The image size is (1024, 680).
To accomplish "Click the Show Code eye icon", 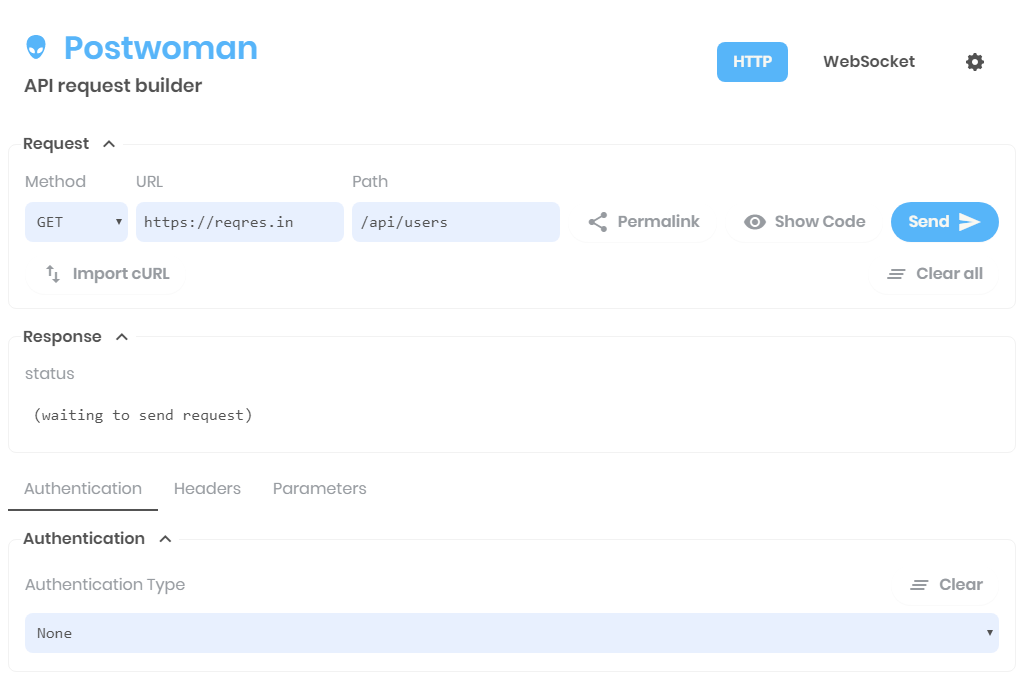I will tap(755, 221).
